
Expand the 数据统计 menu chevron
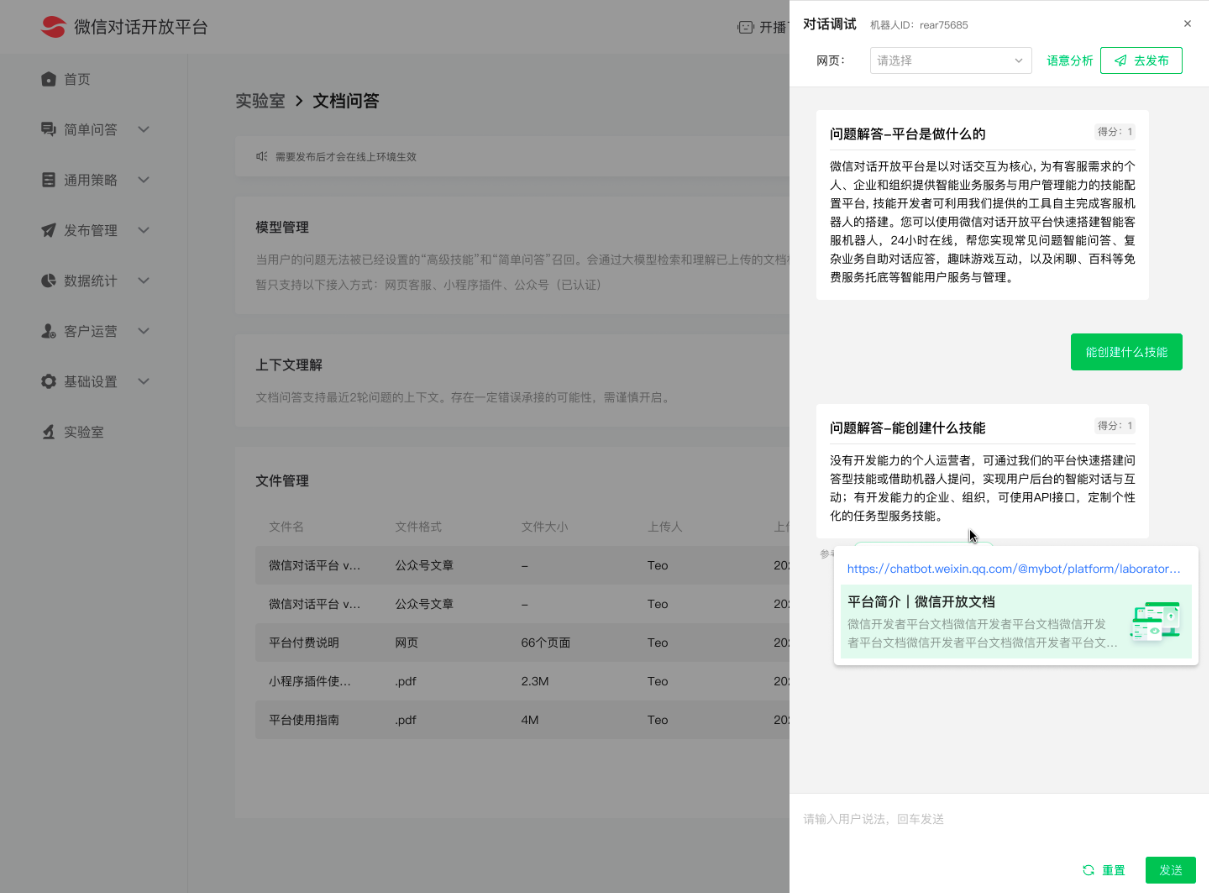click(143, 280)
